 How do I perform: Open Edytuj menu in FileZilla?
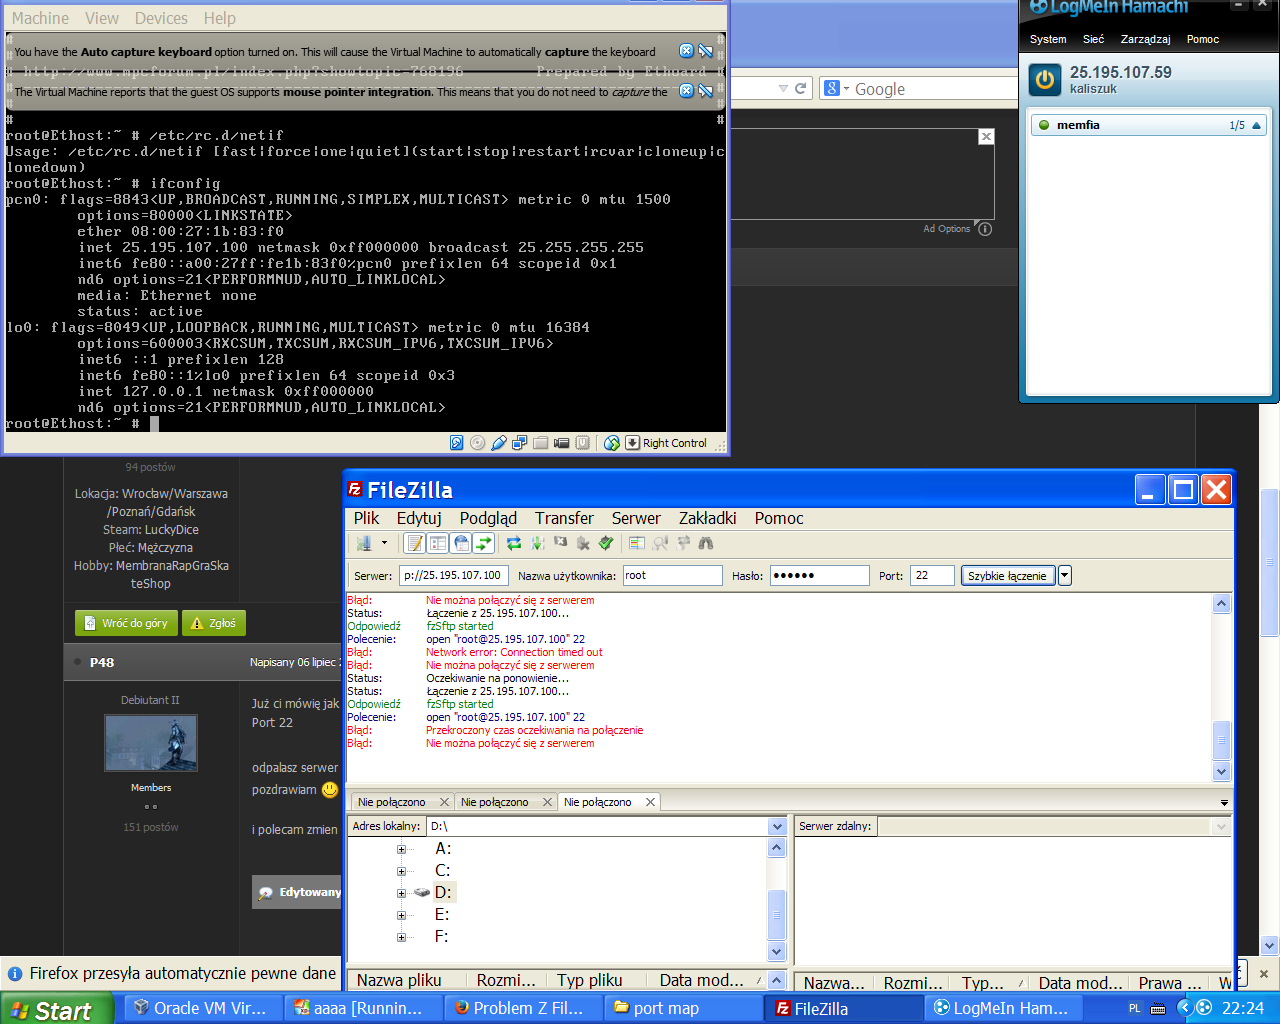pos(419,518)
